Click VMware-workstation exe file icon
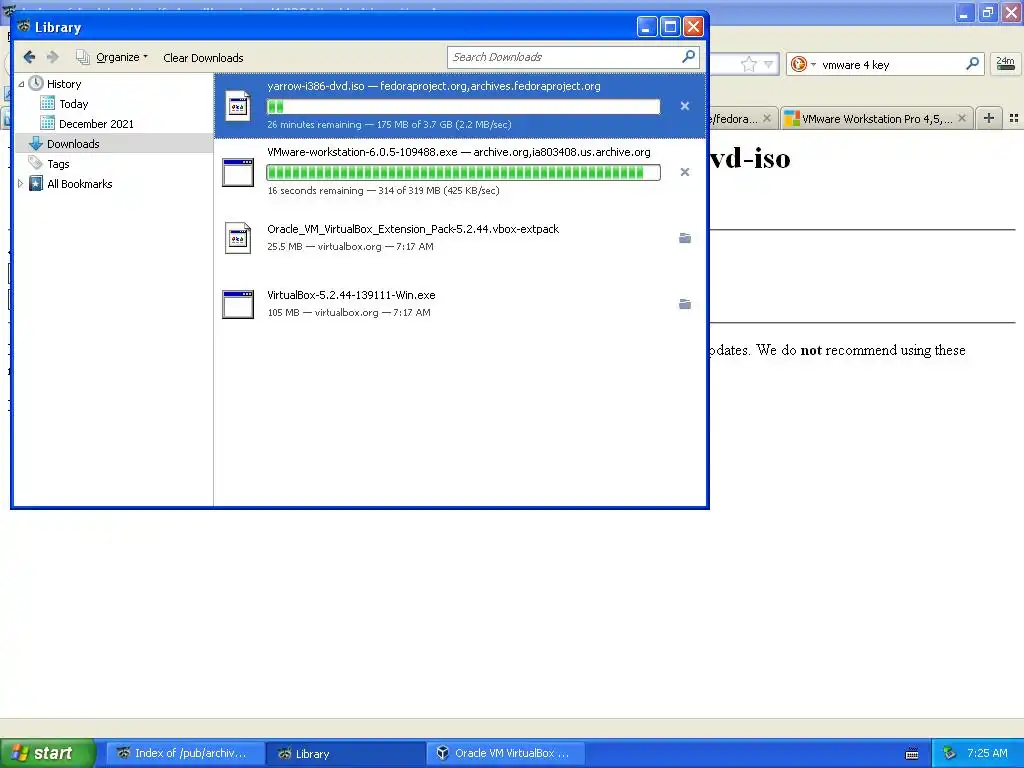1024x768 pixels. coord(238,172)
